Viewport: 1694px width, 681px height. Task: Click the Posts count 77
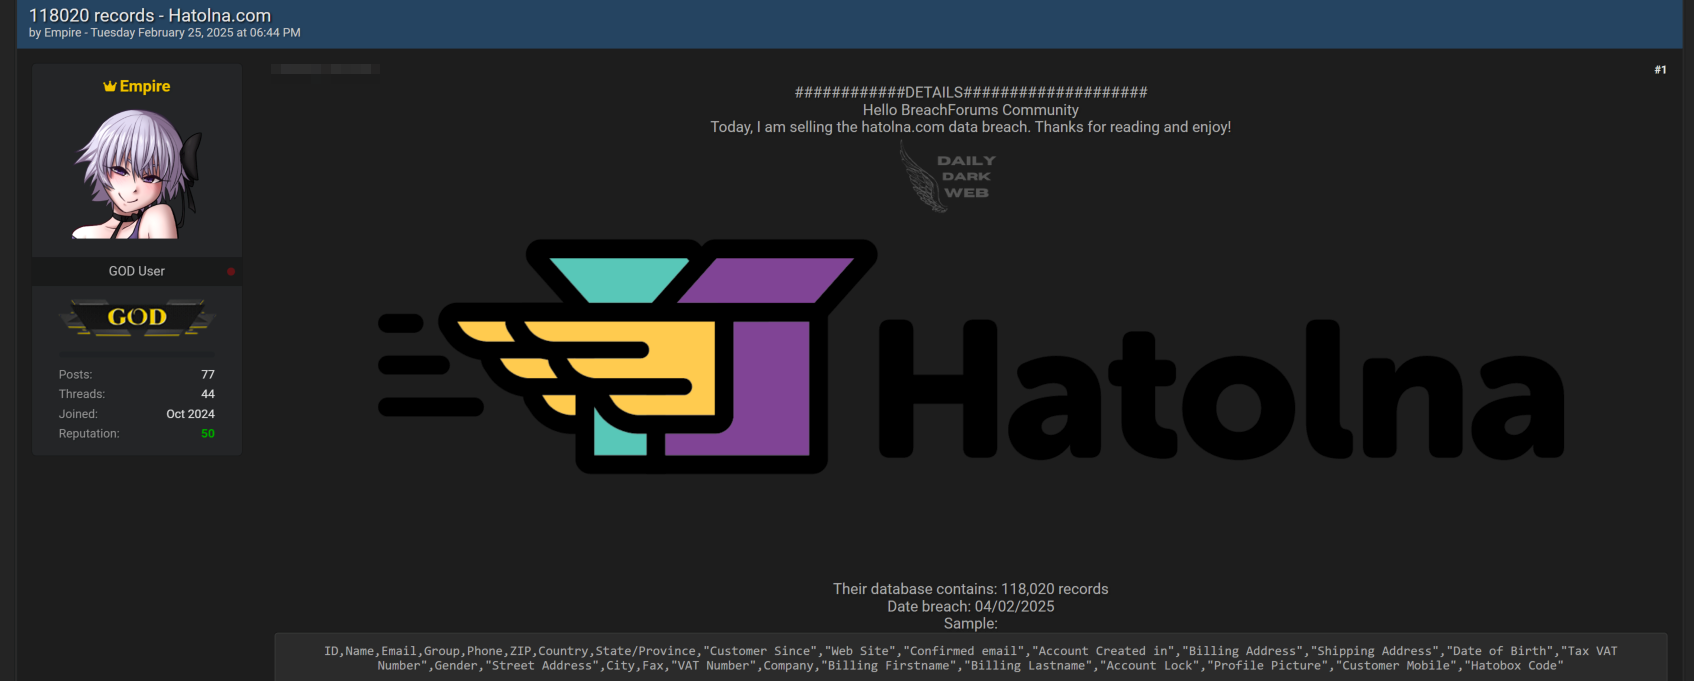point(208,374)
